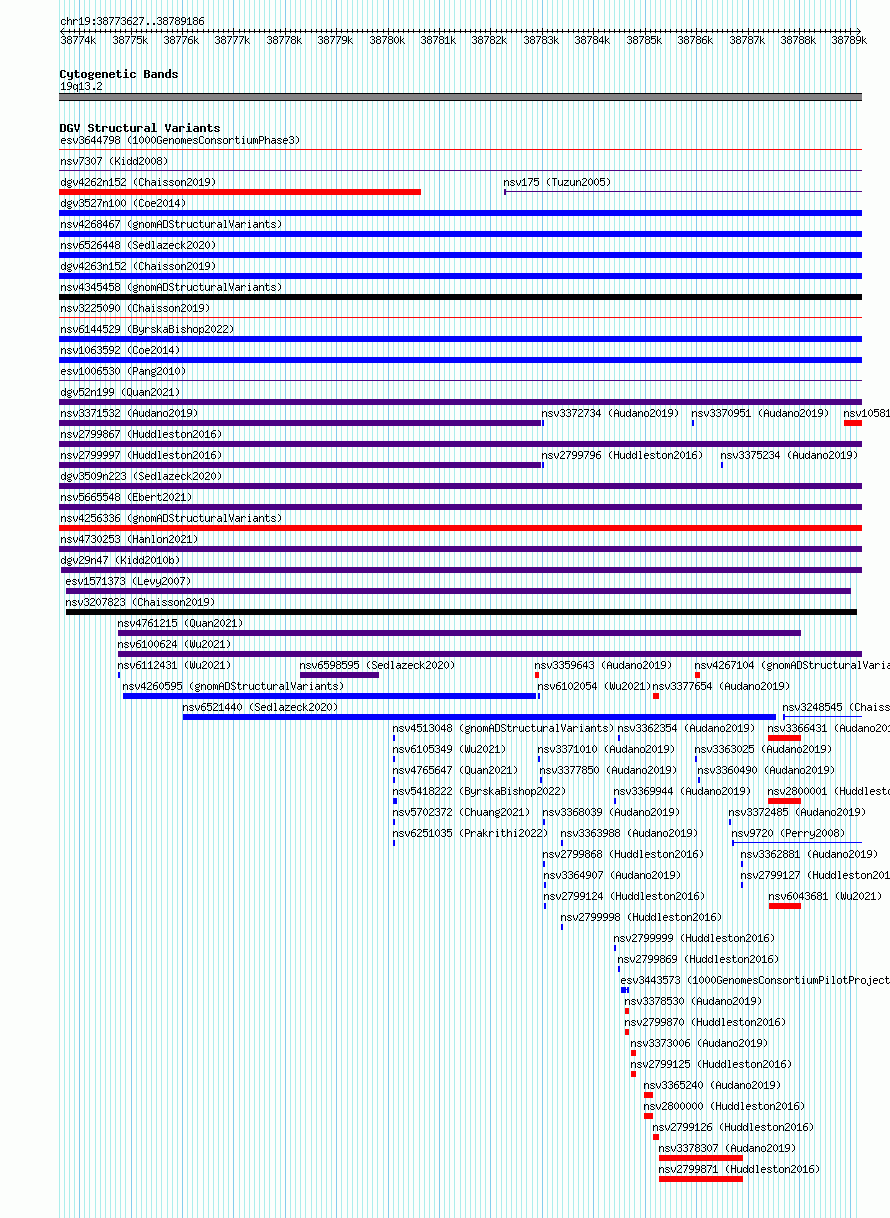890x1218 pixels.
Task: Click nsv3365240 (Audano2019) label
Action: (712, 1085)
